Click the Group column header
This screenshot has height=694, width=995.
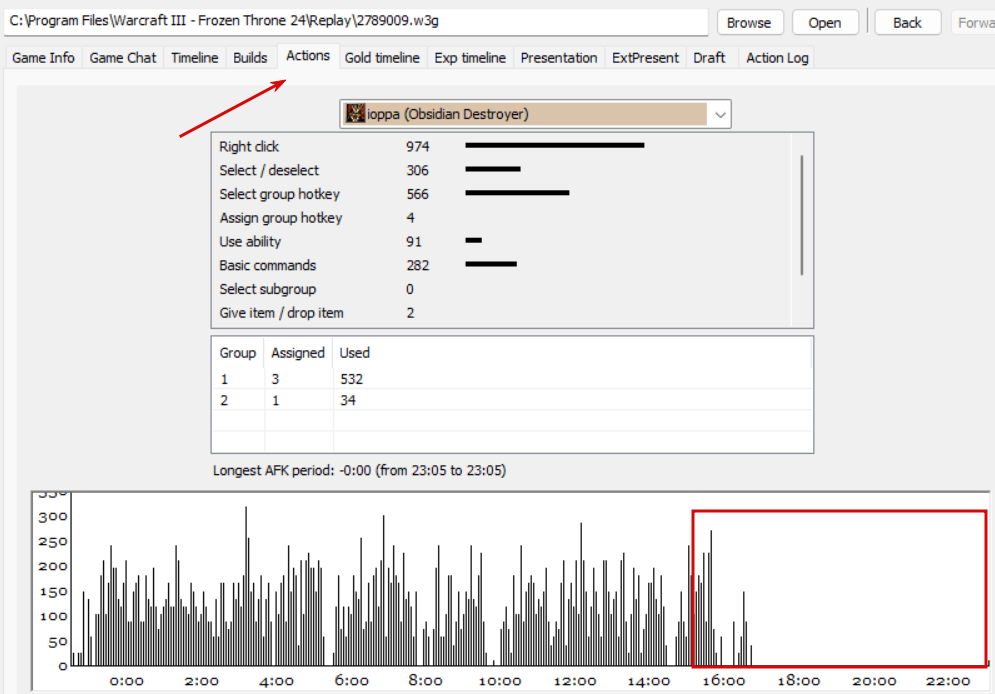point(237,353)
